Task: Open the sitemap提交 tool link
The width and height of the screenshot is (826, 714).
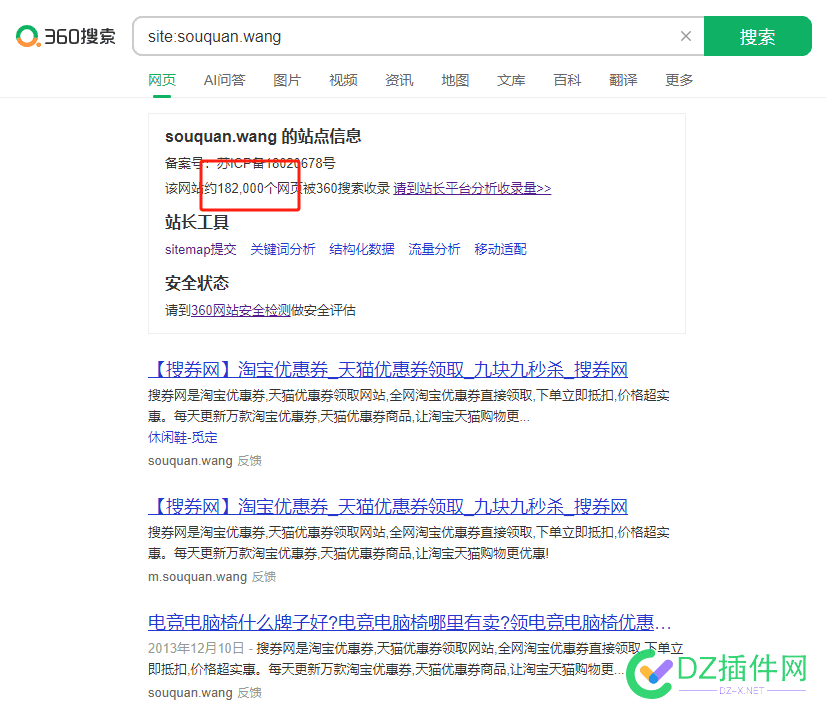Action: click(201, 249)
